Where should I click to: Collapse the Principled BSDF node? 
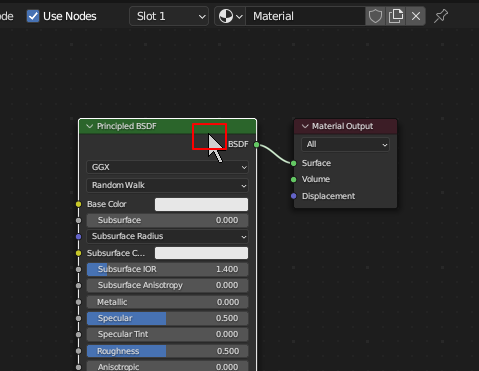[x=89, y=126]
